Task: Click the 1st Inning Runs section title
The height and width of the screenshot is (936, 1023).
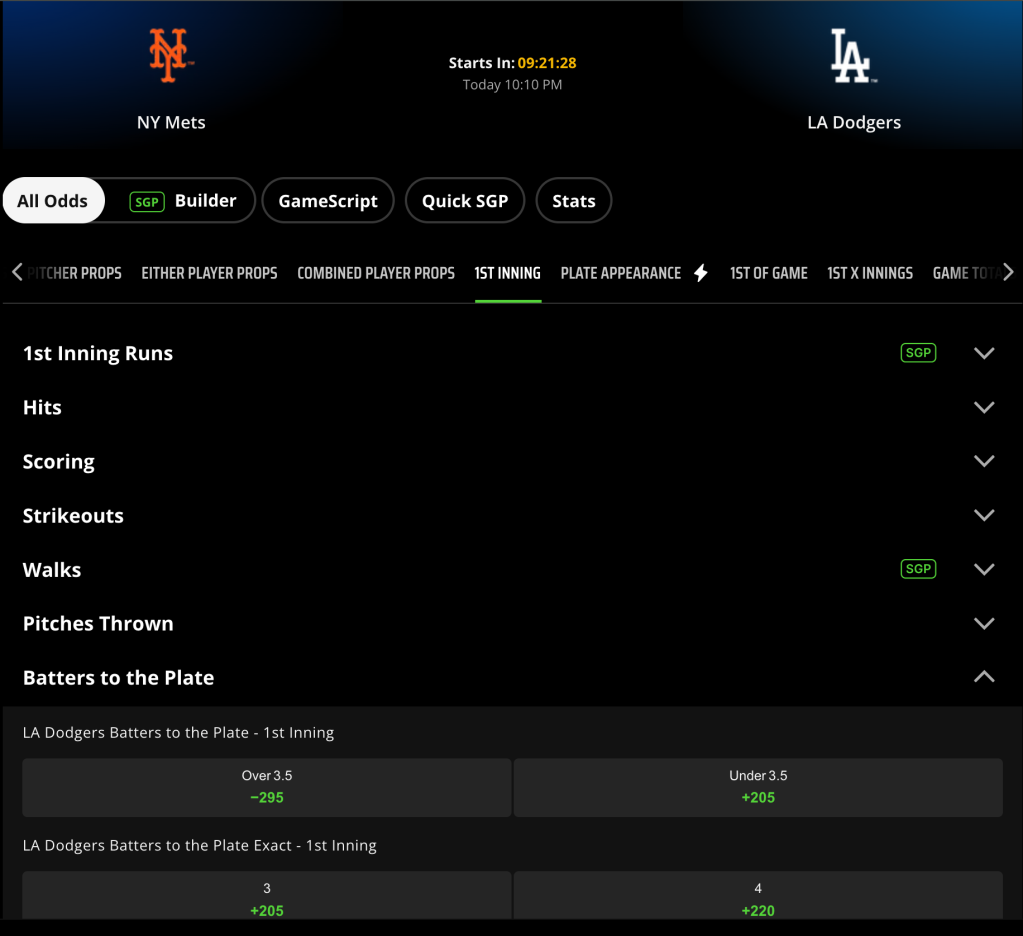Action: pyautogui.click(x=98, y=354)
